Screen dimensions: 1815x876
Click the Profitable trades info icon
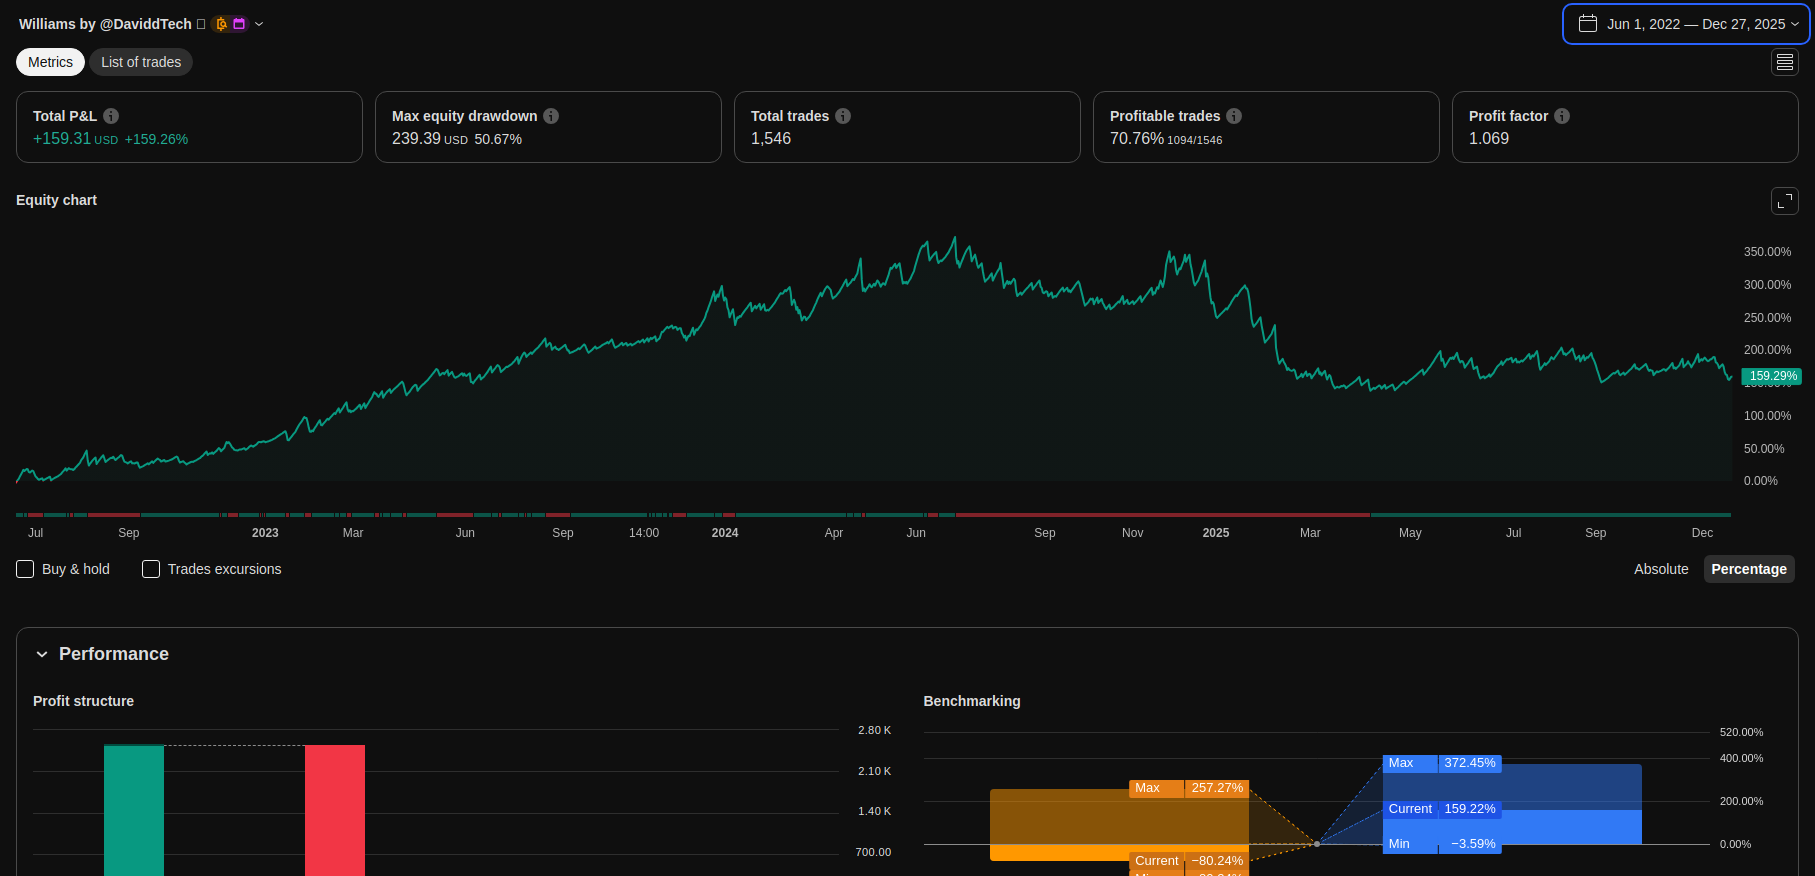click(1234, 116)
